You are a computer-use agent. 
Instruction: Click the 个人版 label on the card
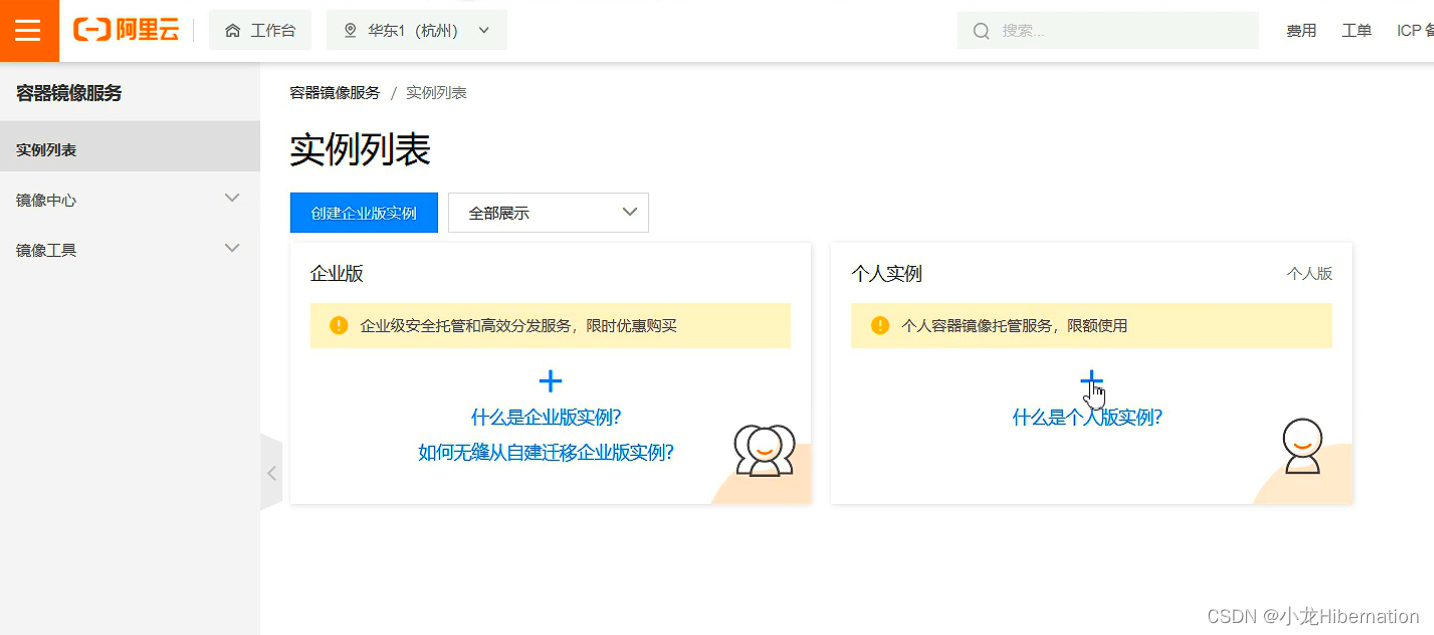pos(1309,273)
